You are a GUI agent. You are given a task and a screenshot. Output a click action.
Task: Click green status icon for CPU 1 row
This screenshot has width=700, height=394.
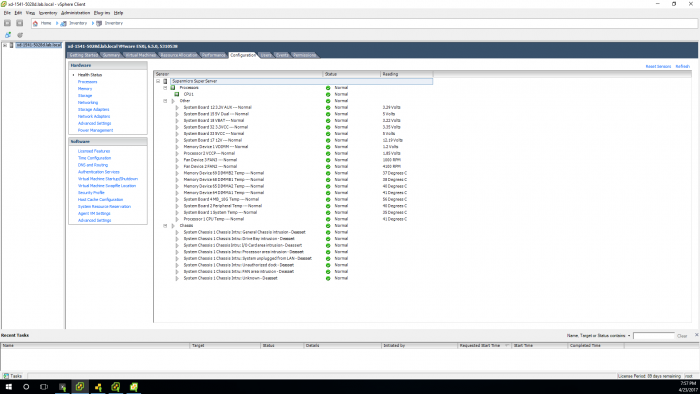328,95
